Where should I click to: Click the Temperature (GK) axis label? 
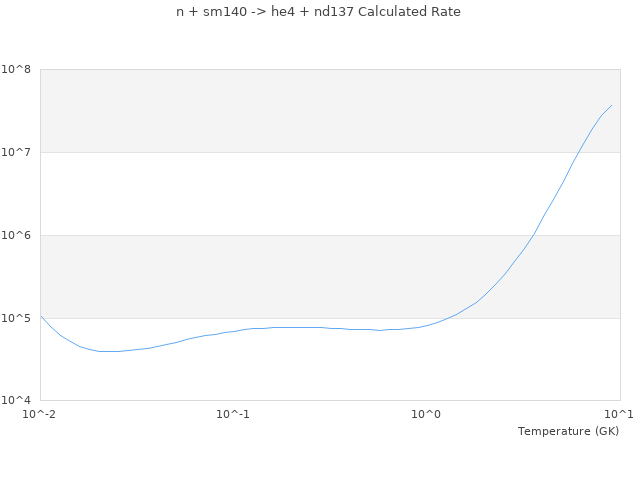point(568,431)
